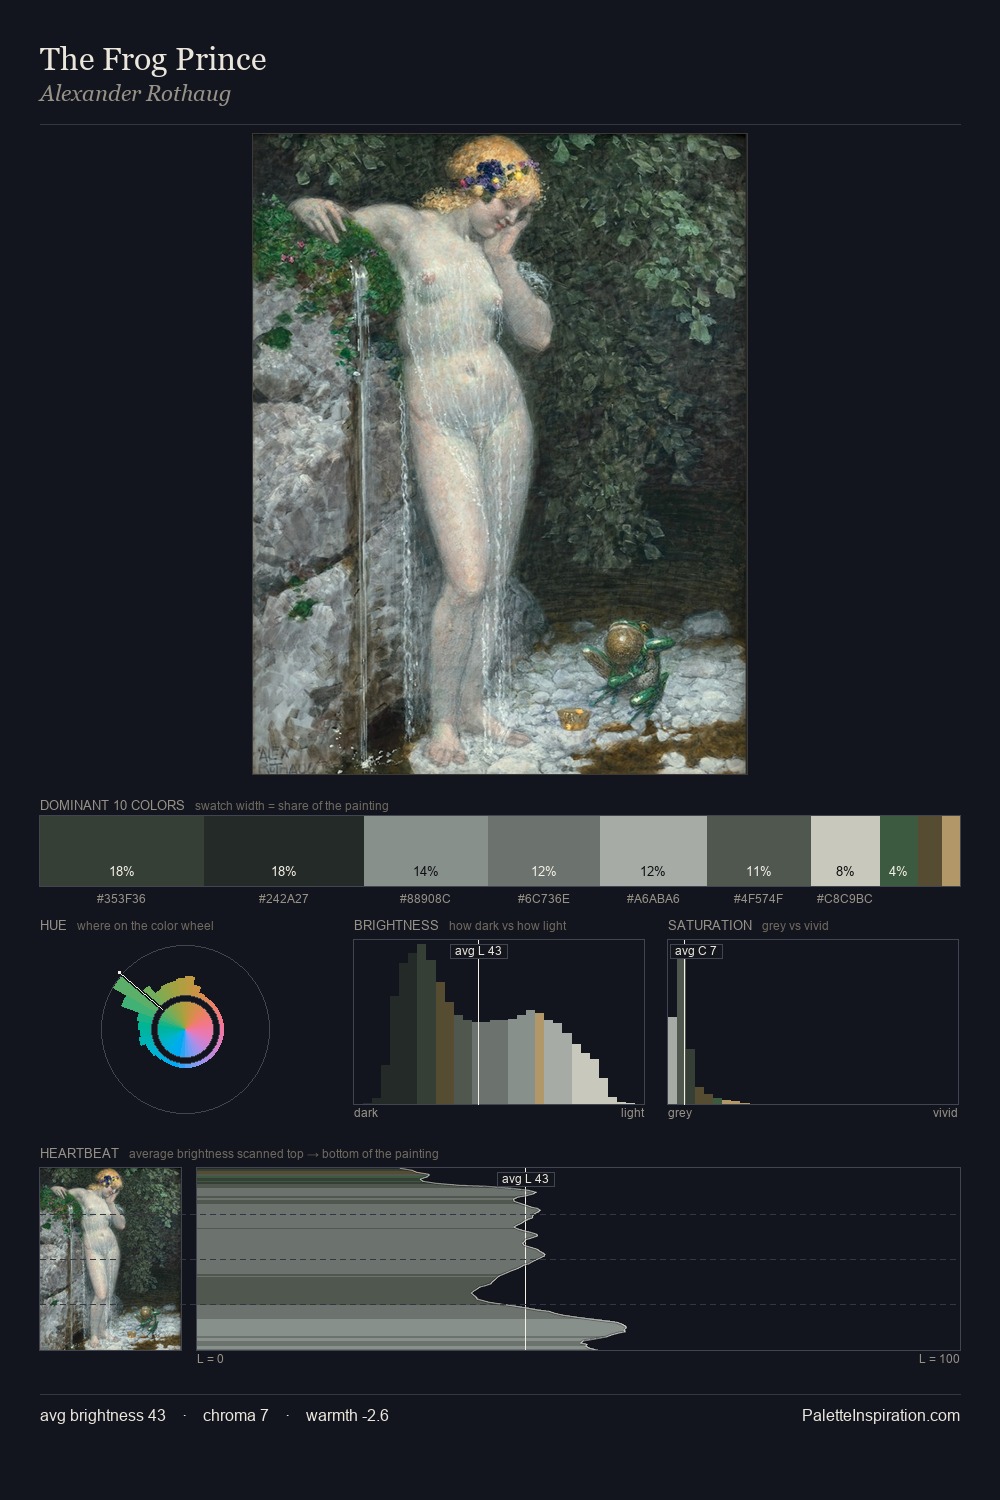Click the hex label '#A6ABA6'
This screenshot has width=1000, height=1500.
tap(653, 899)
